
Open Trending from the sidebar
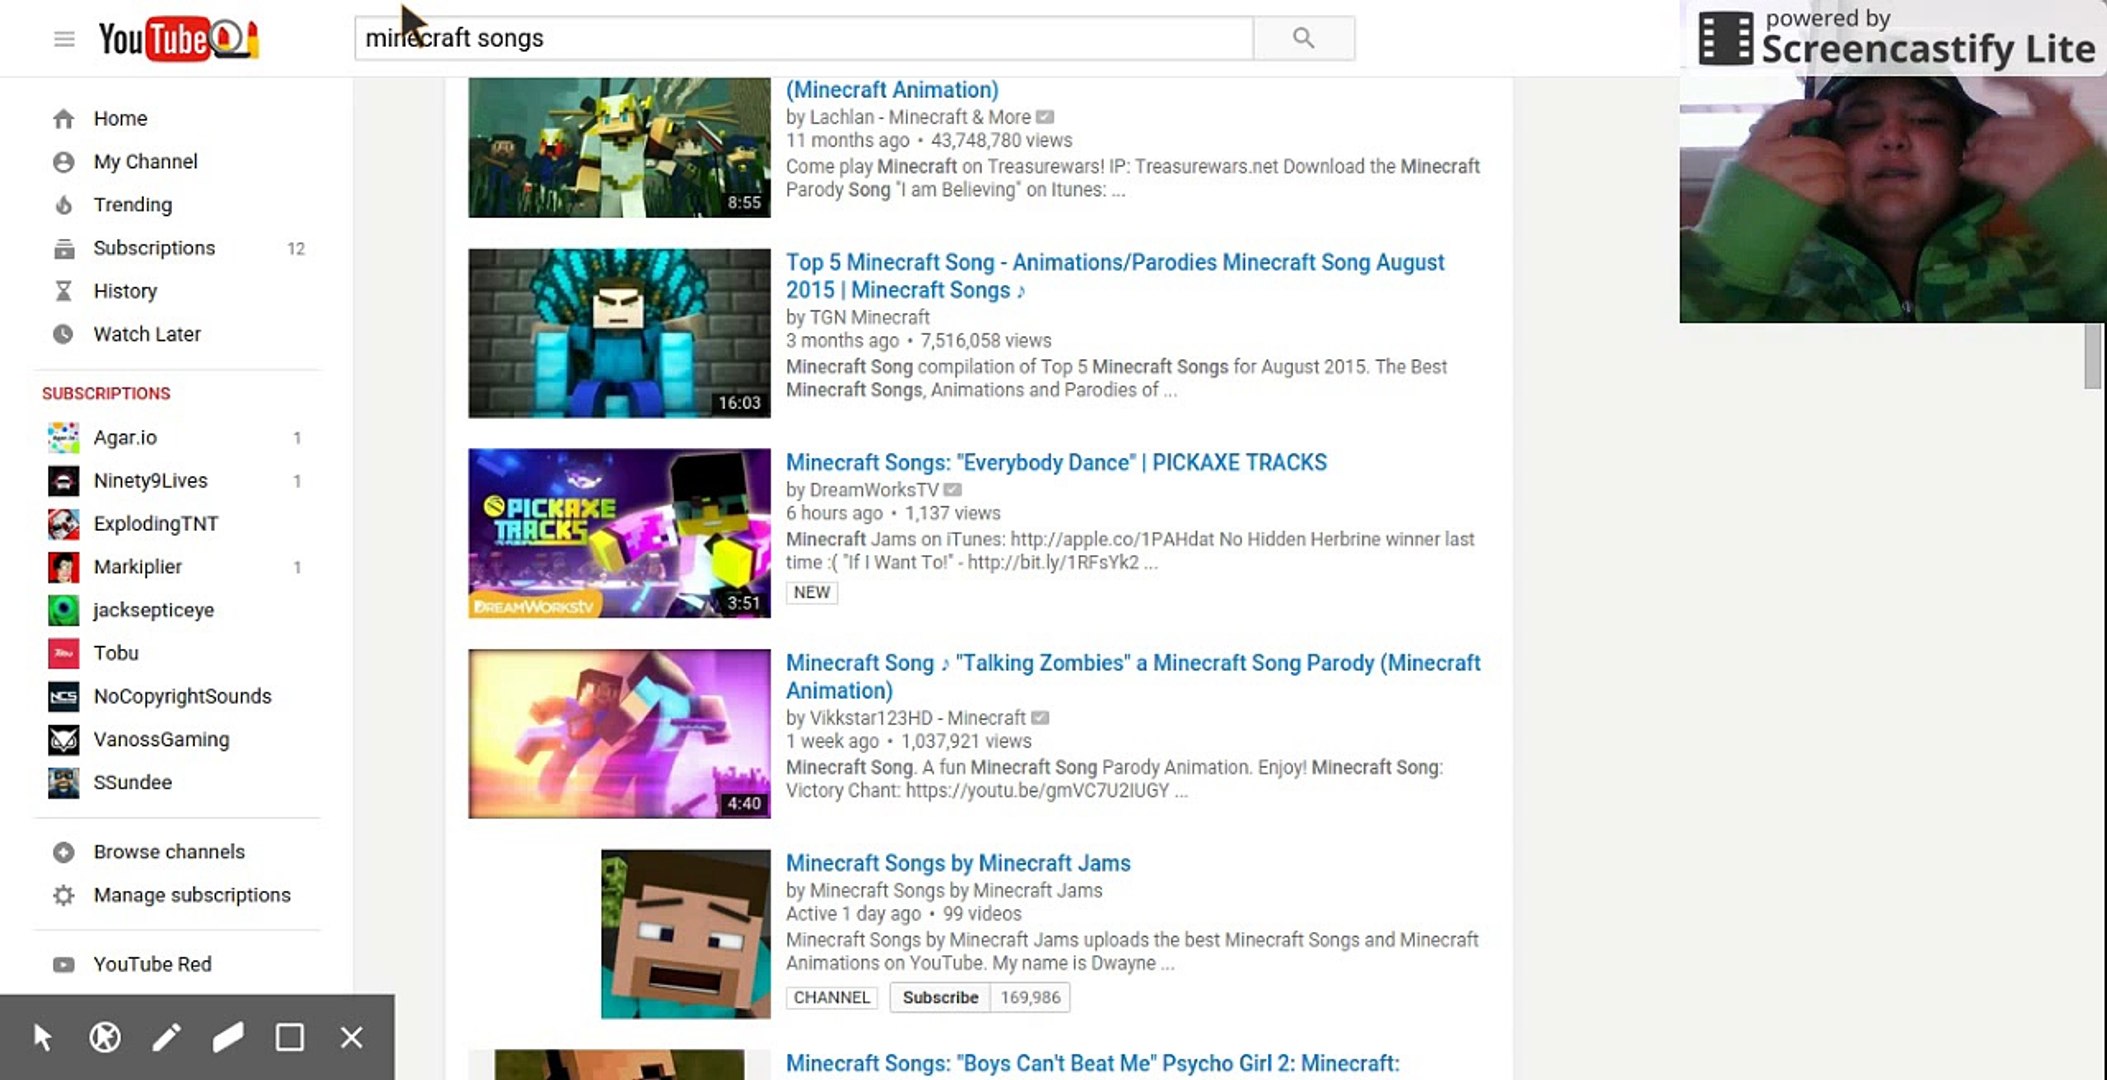[132, 205]
